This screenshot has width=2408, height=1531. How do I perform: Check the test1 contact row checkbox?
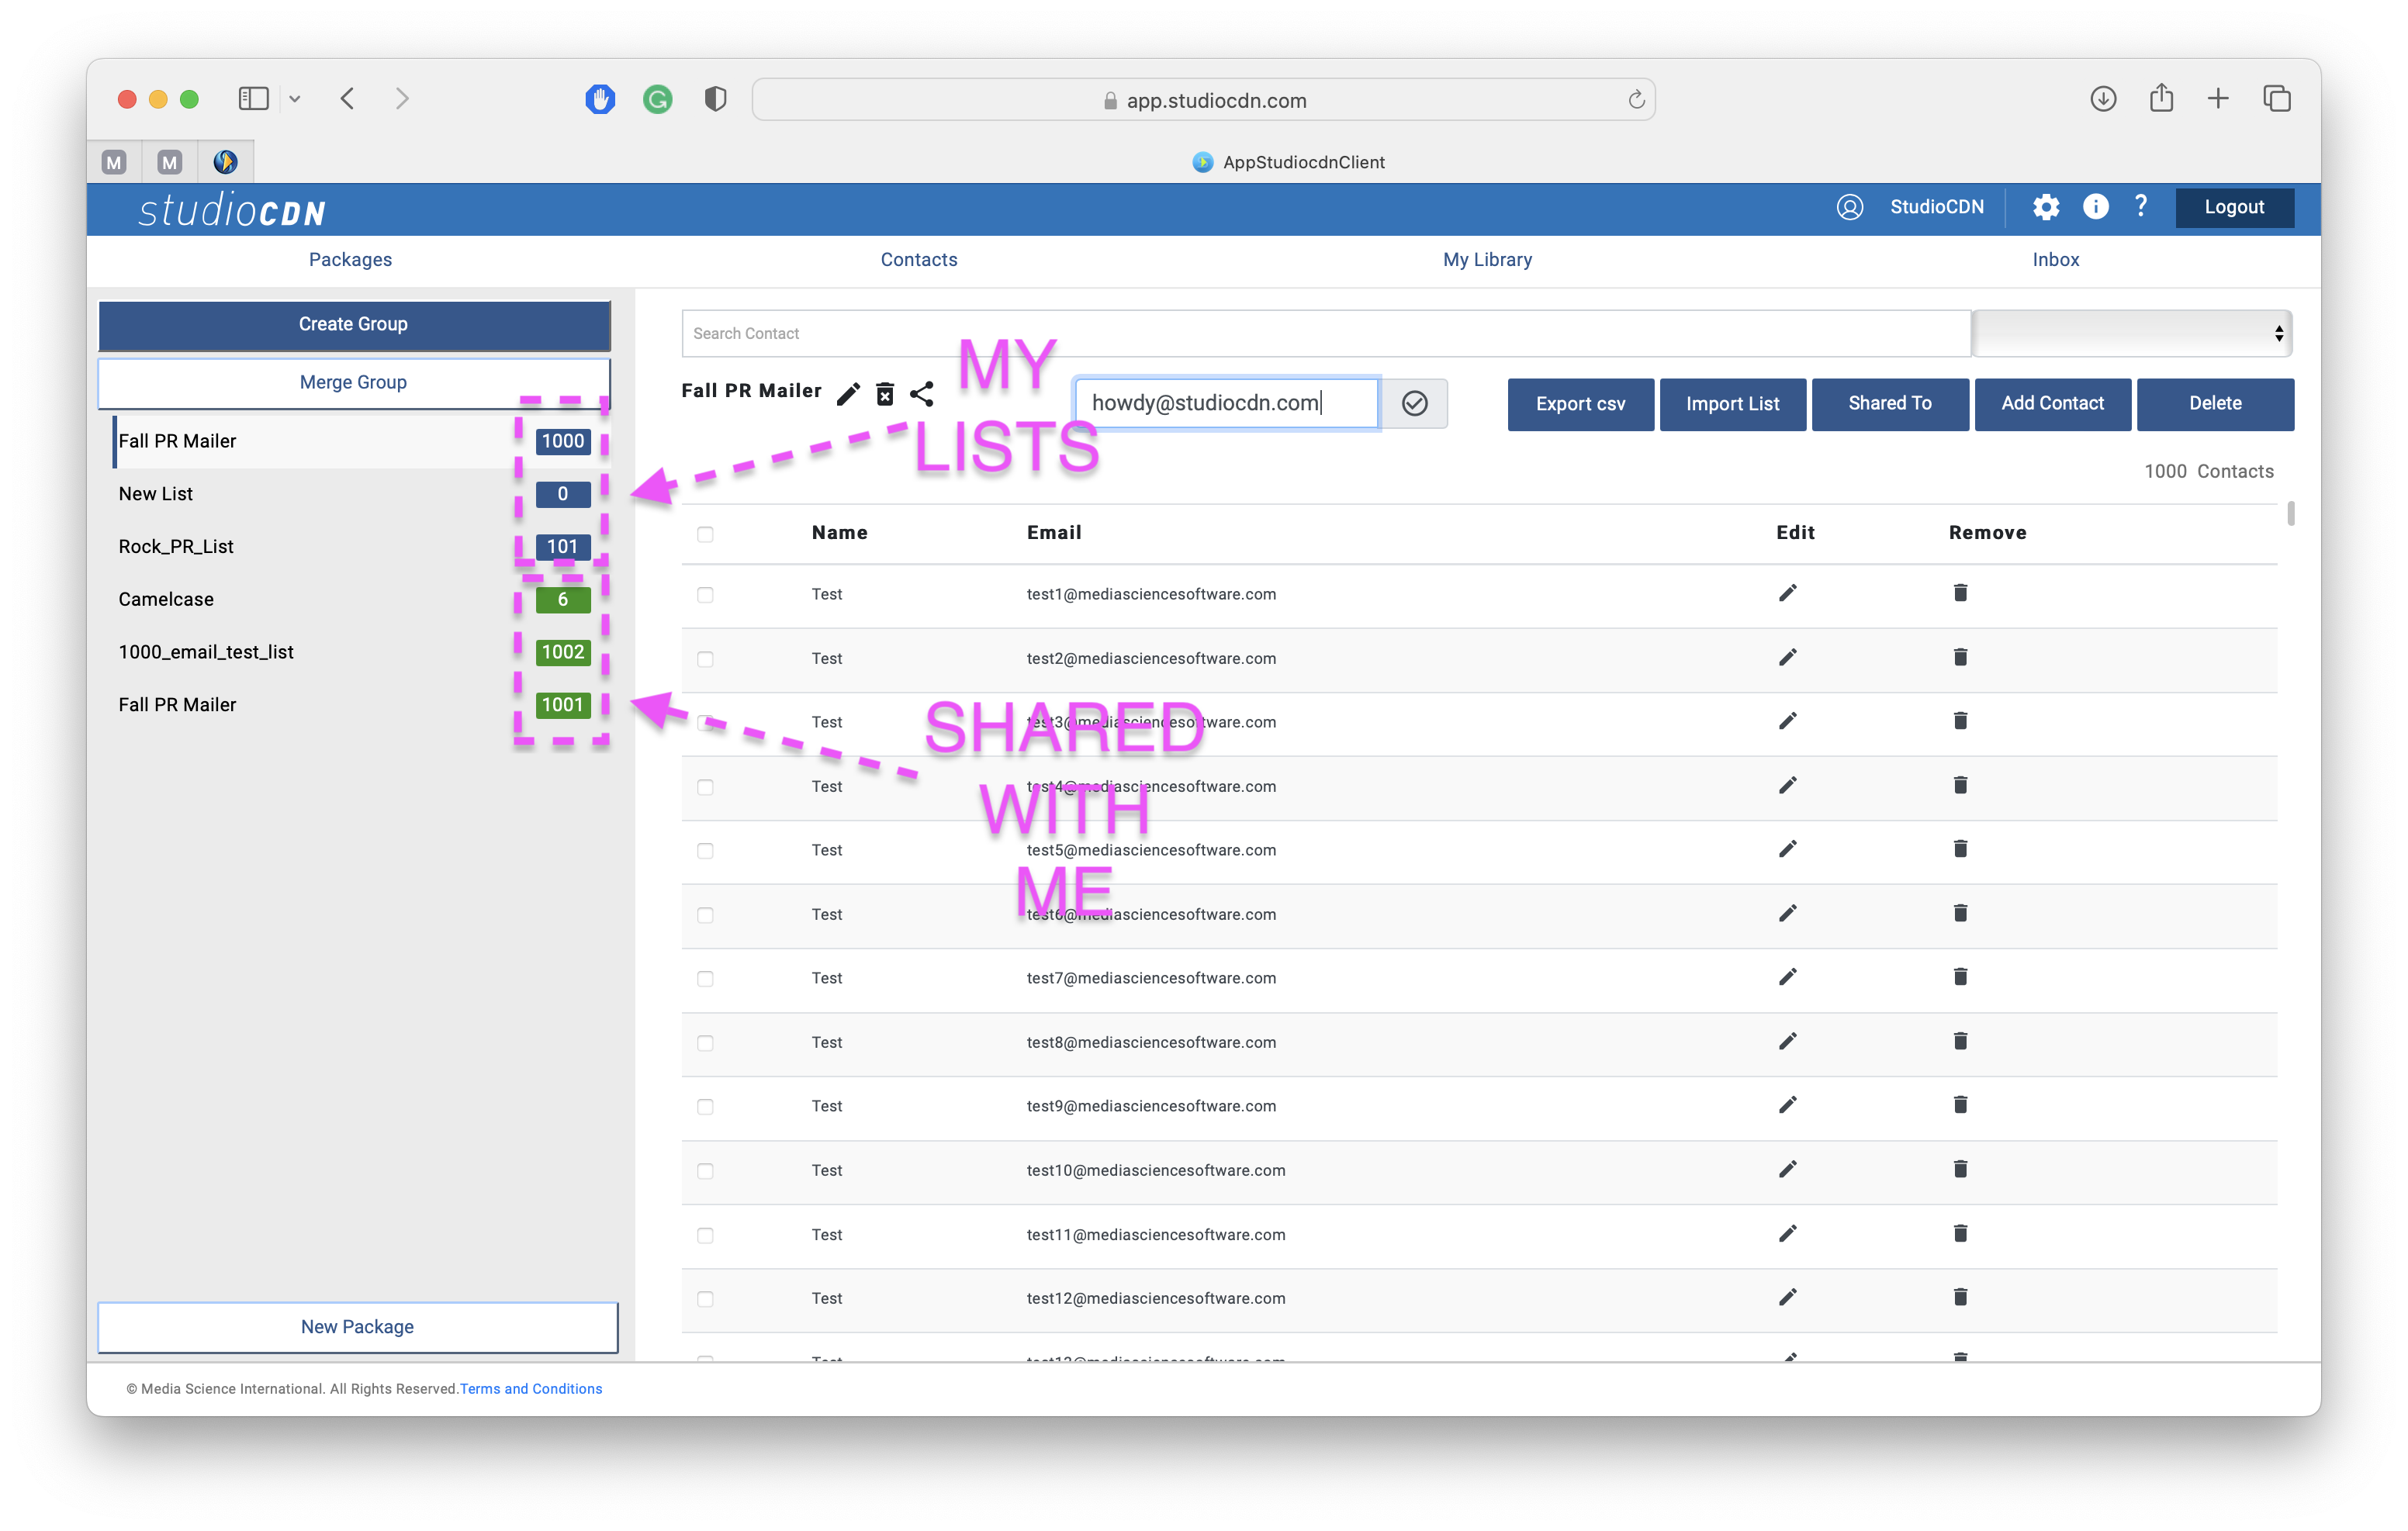click(705, 595)
